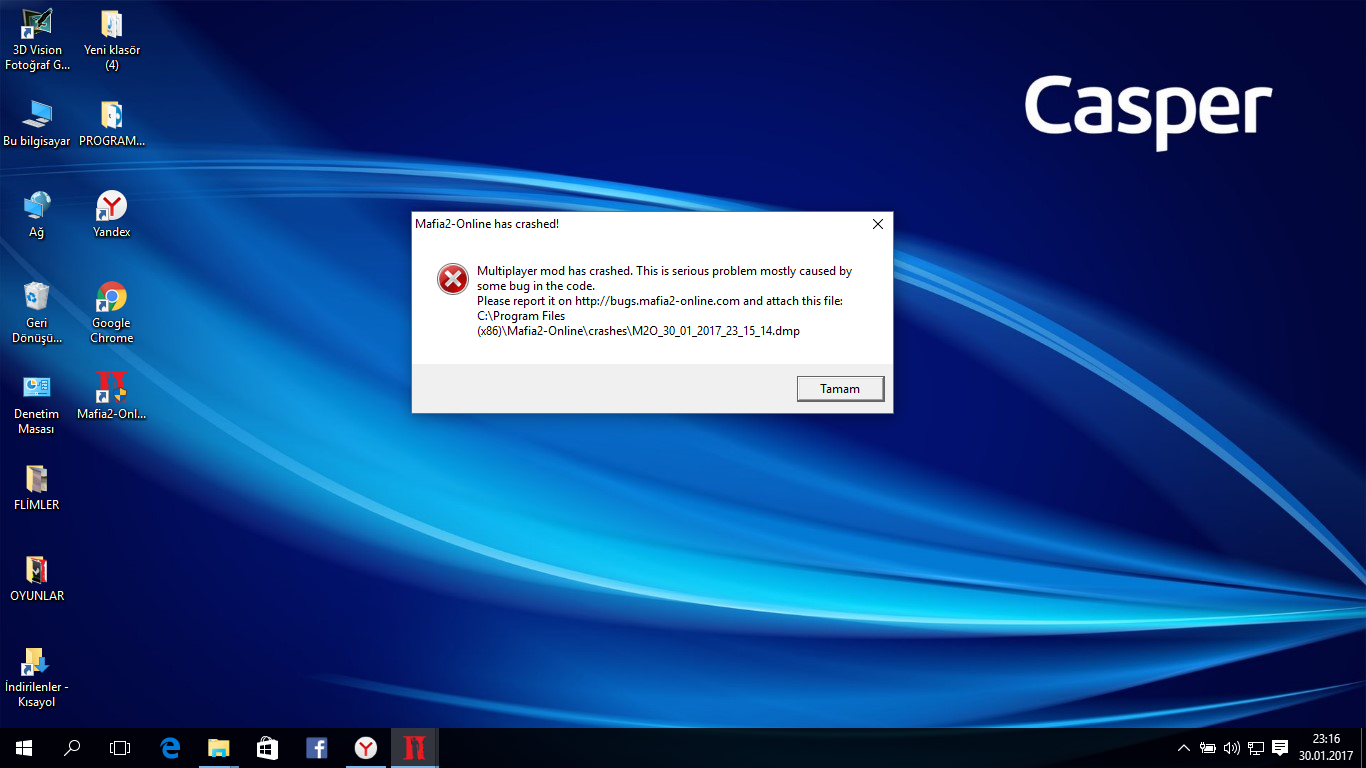Switch to Mafia2-Online taskbar item
Image resolution: width=1366 pixels, height=768 pixels.
pos(415,748)
